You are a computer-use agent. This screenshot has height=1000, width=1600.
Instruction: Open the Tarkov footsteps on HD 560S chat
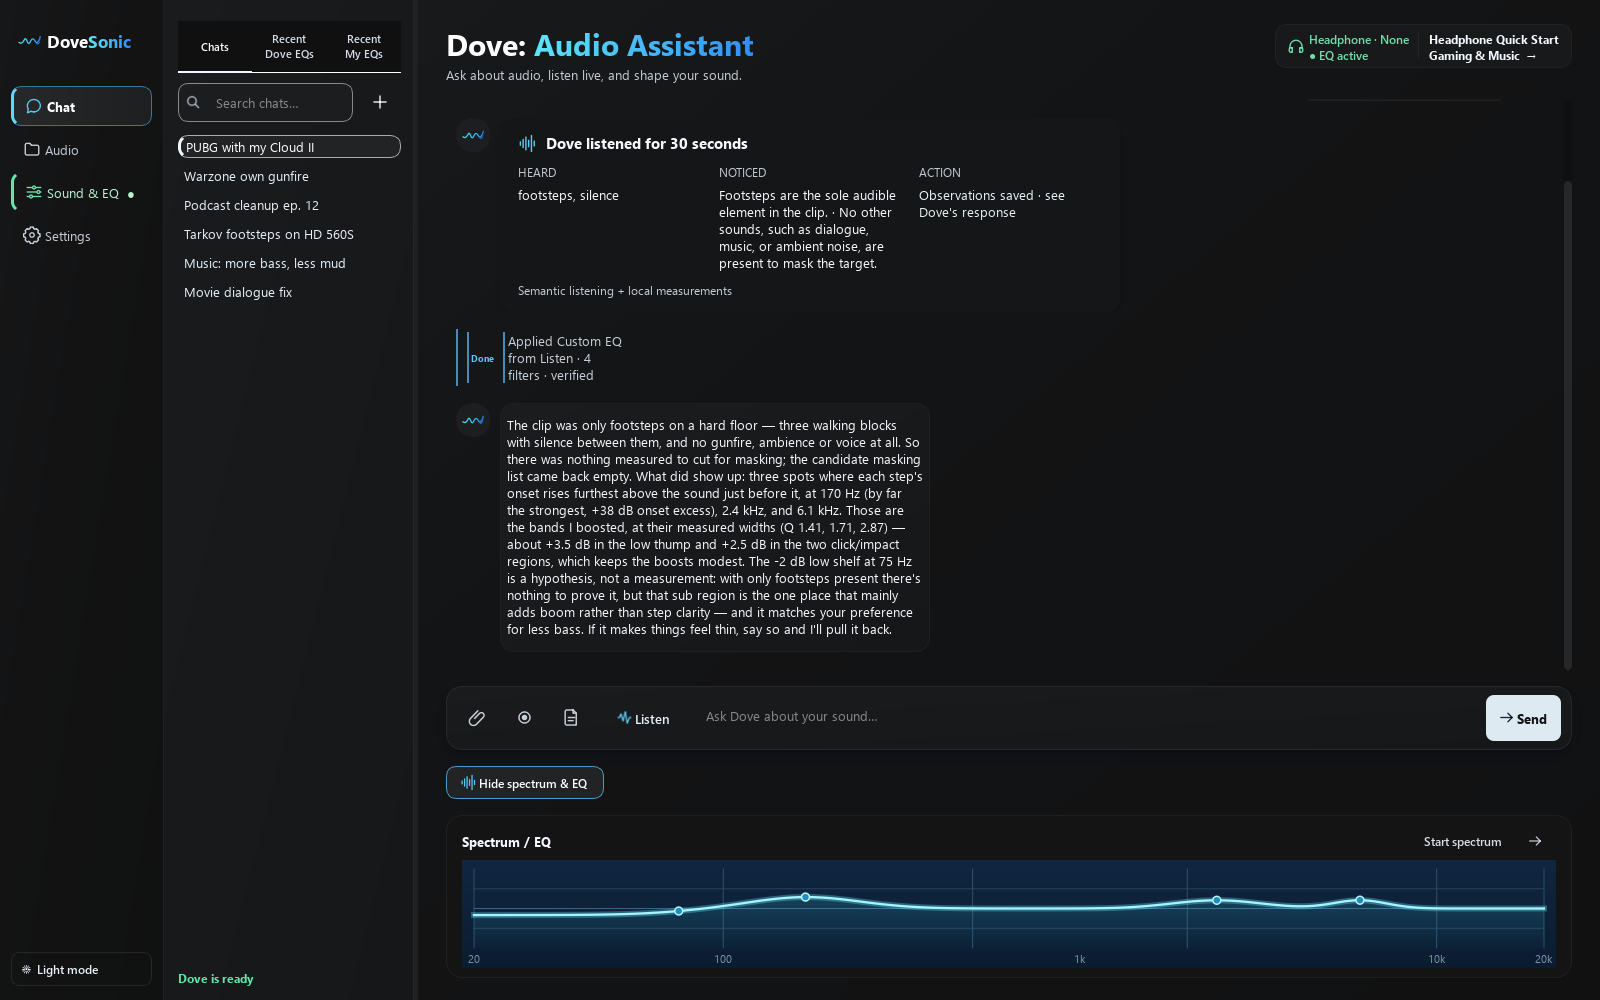coord(289,234)
